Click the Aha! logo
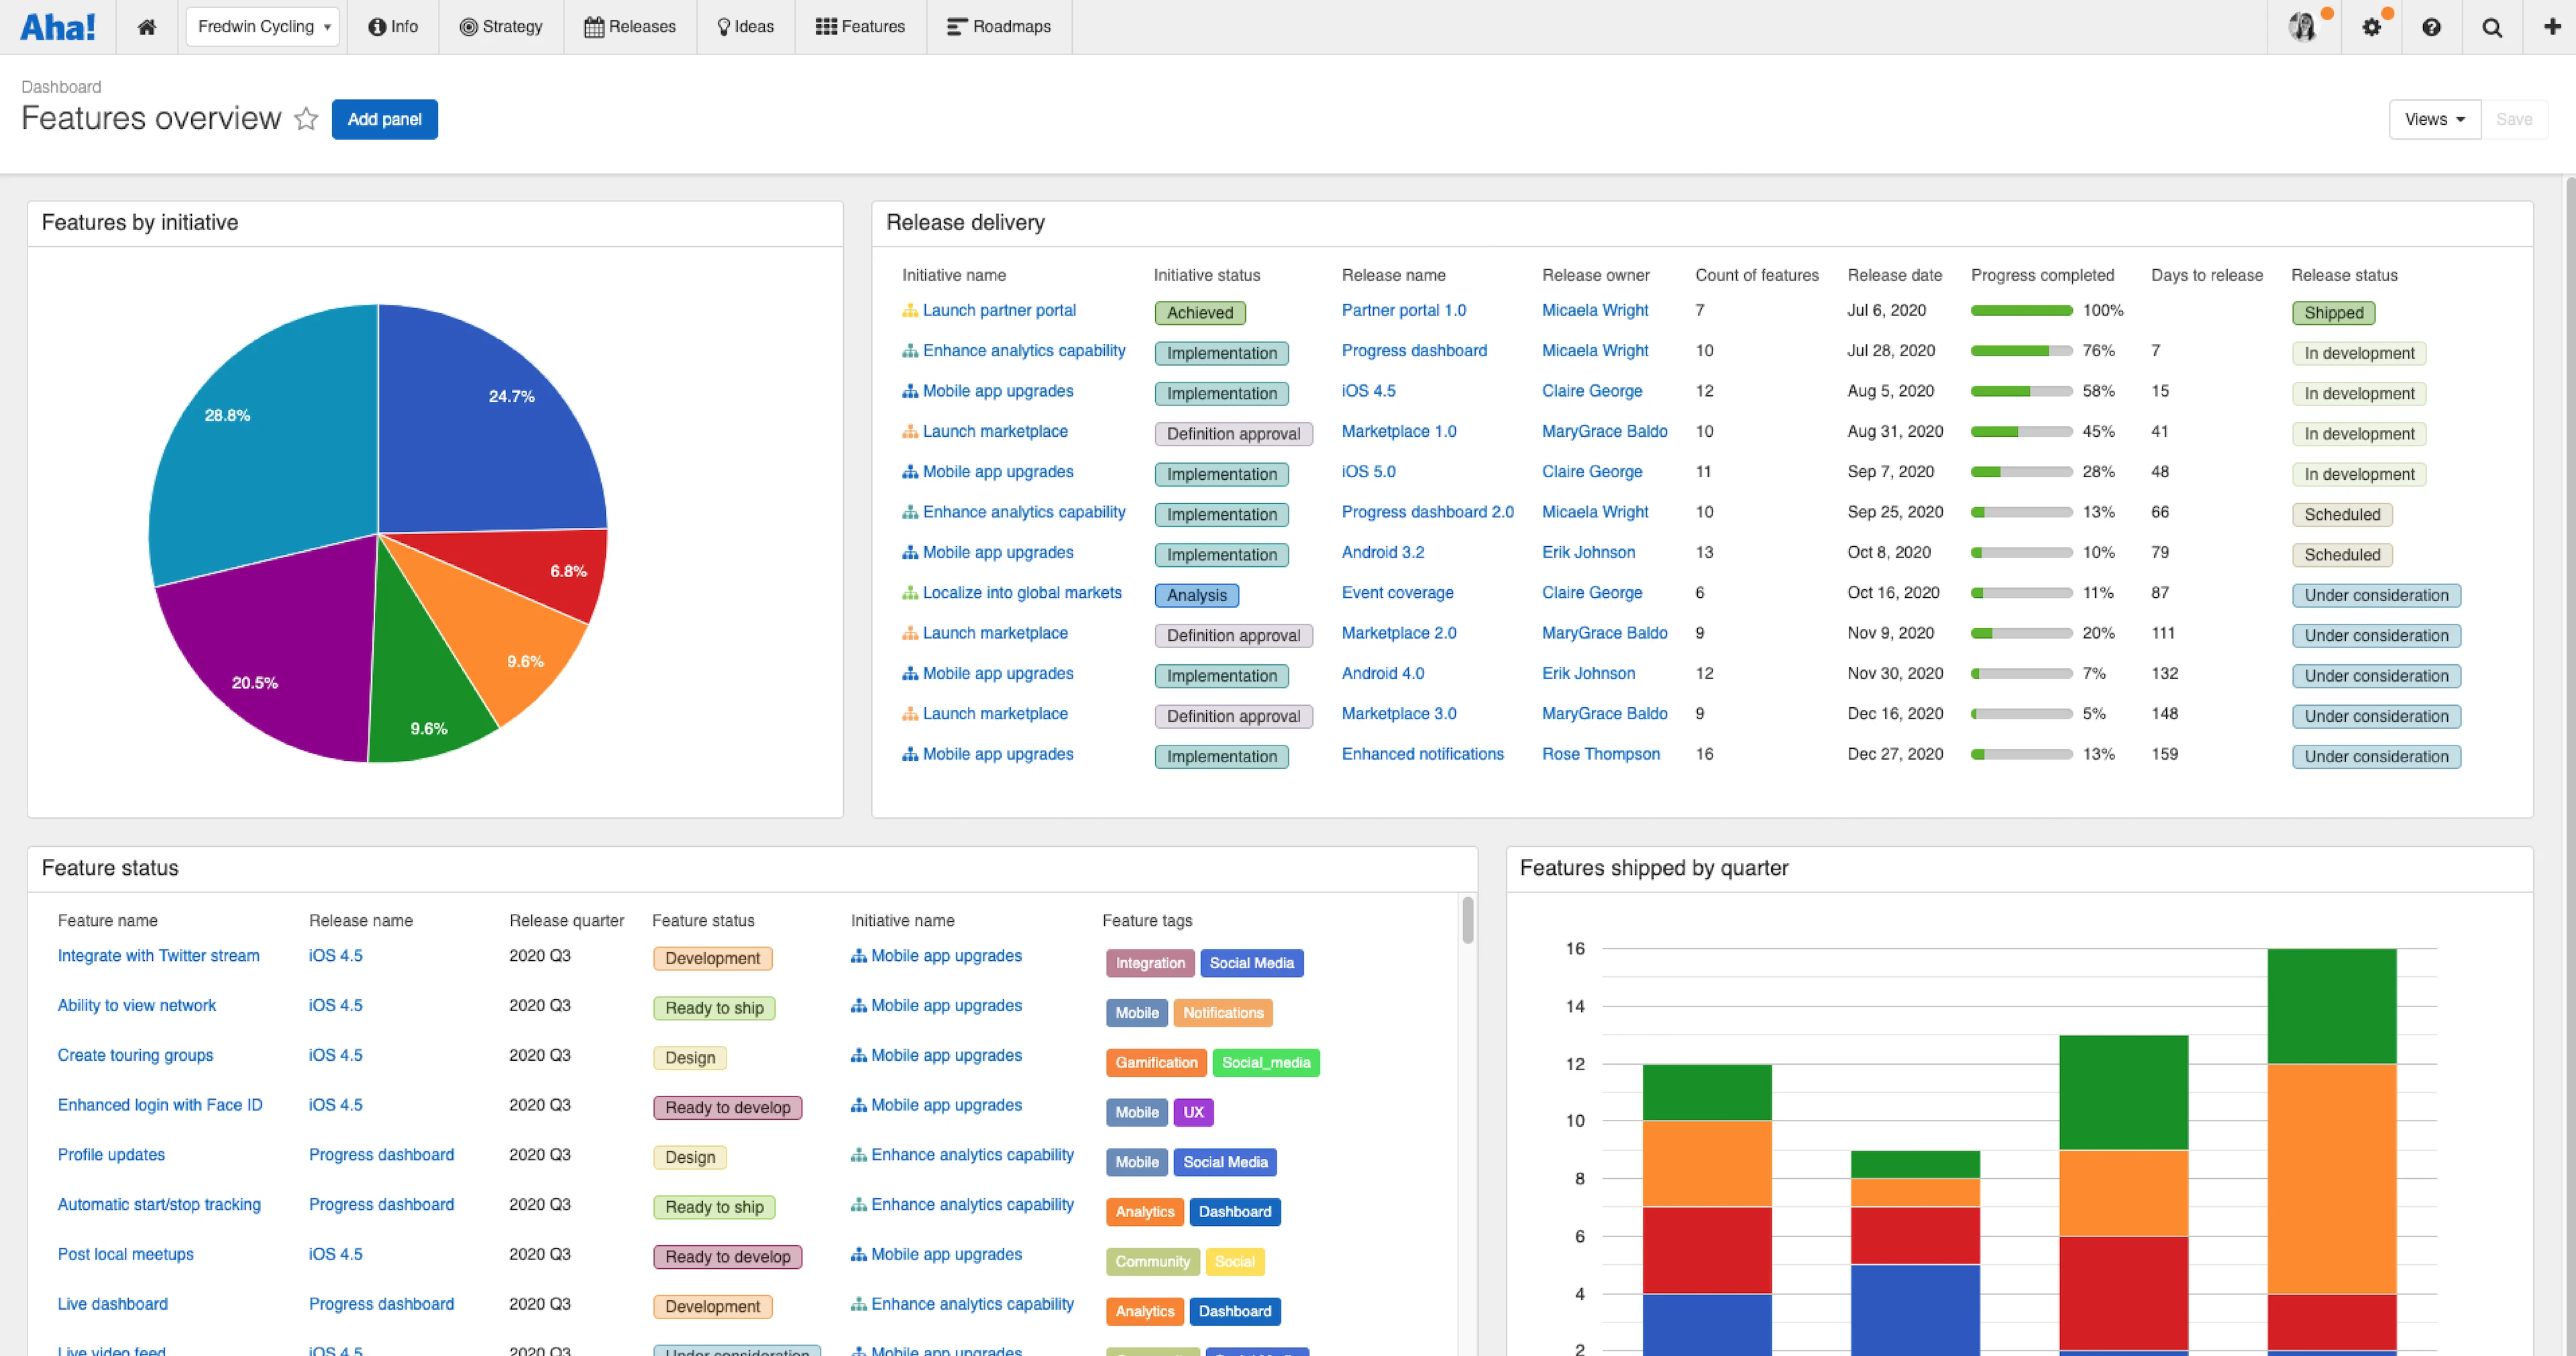The height and width of the screenshot is (1356, 2576). (58, 27)
